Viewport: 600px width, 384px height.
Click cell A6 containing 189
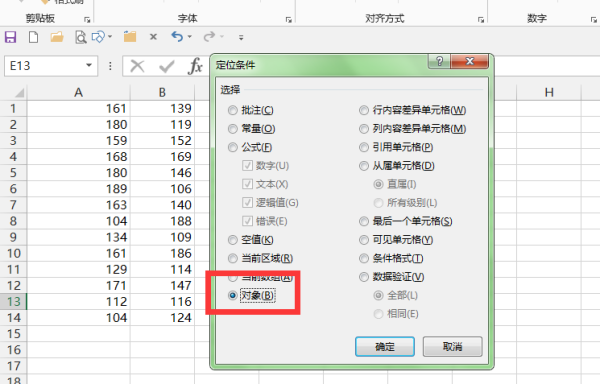78,189
